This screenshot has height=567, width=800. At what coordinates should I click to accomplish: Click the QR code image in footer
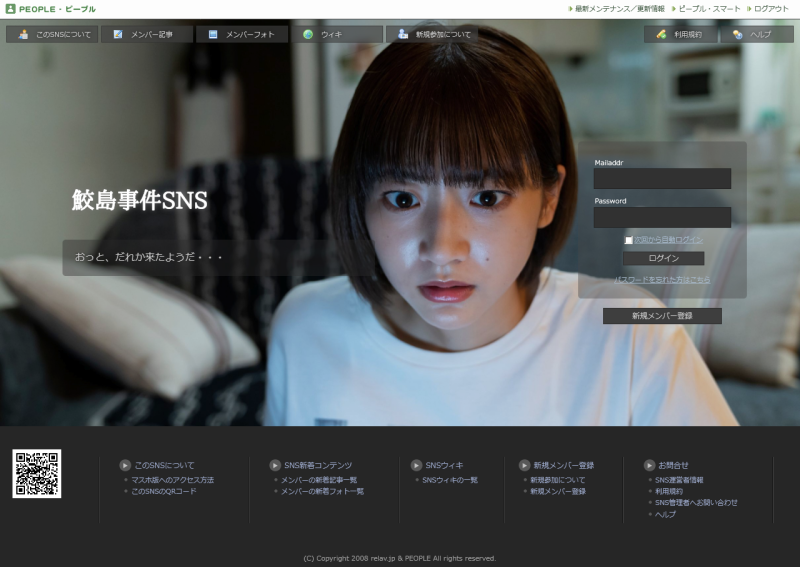point(37,474)
